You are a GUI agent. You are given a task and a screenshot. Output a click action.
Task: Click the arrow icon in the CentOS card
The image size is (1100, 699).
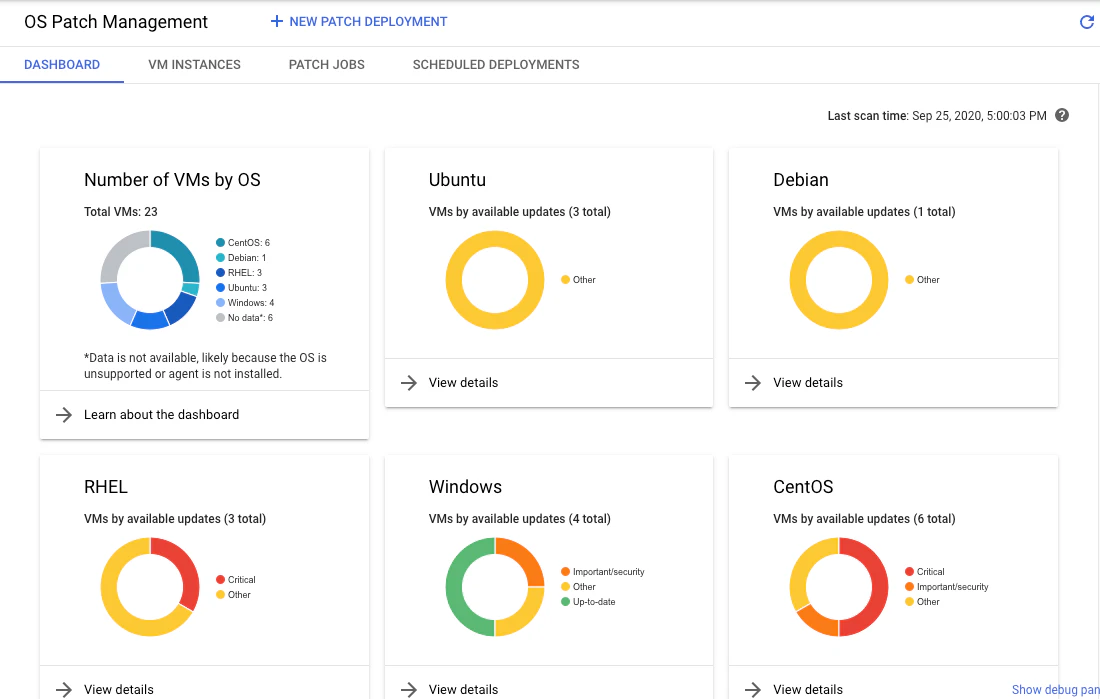click(x=753, y=690)
